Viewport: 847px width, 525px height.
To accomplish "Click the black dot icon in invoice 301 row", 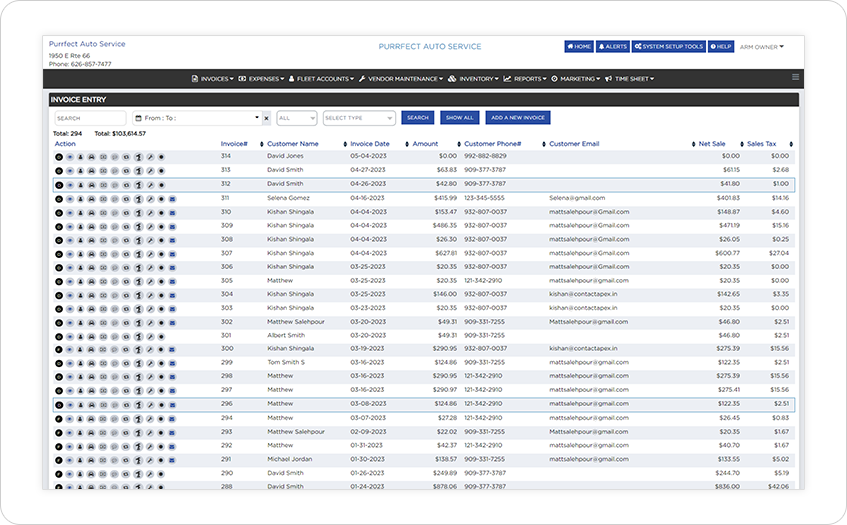I will [161, 337].
